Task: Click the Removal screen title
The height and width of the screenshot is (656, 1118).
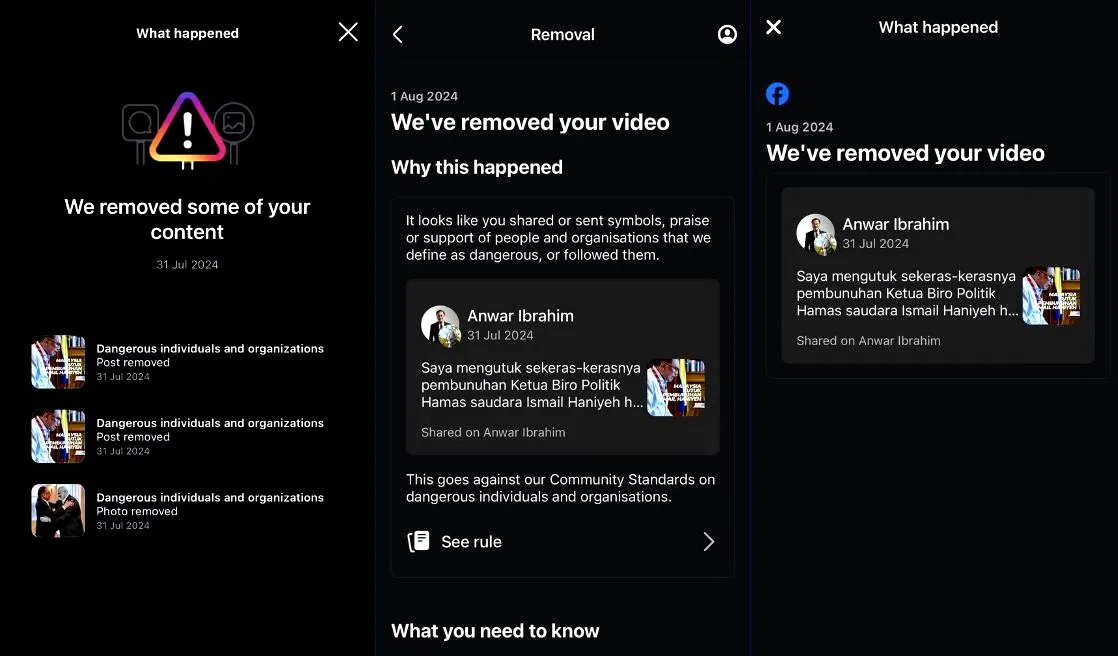Action: (563, 34)
